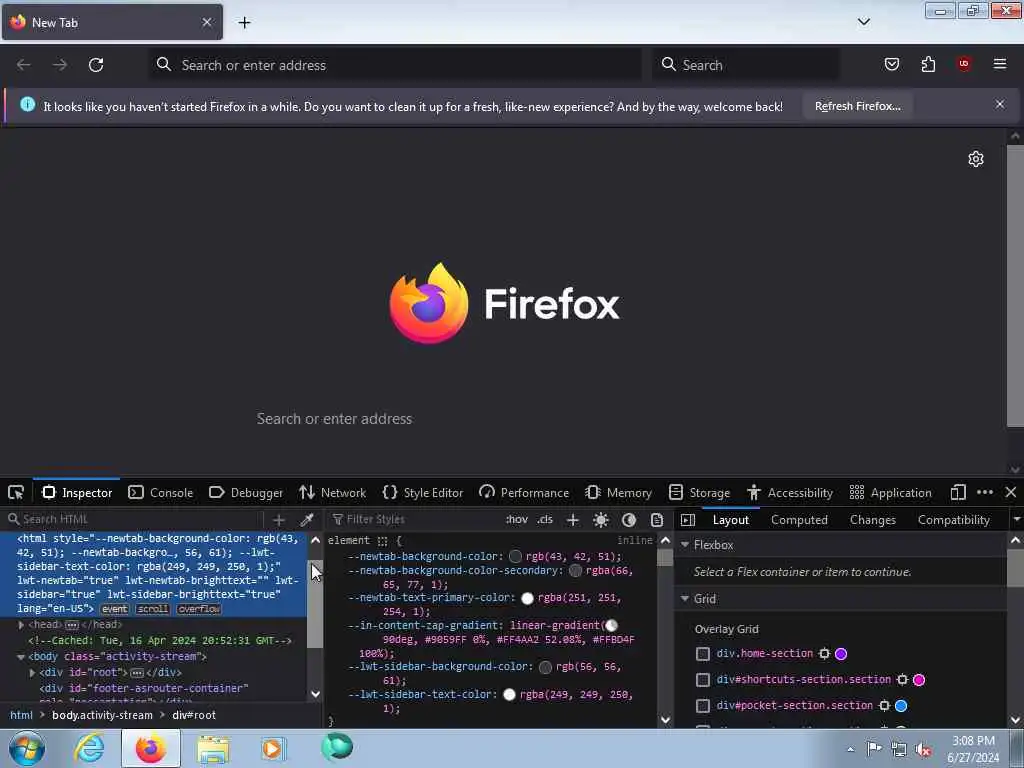The image size is (1024, 768).
Task: Add new CSS rule plus icon
Action: (573, 520)
